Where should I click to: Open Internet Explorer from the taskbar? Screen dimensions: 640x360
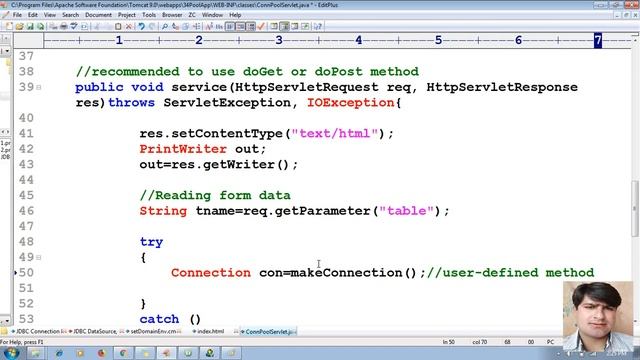[58, 353]
